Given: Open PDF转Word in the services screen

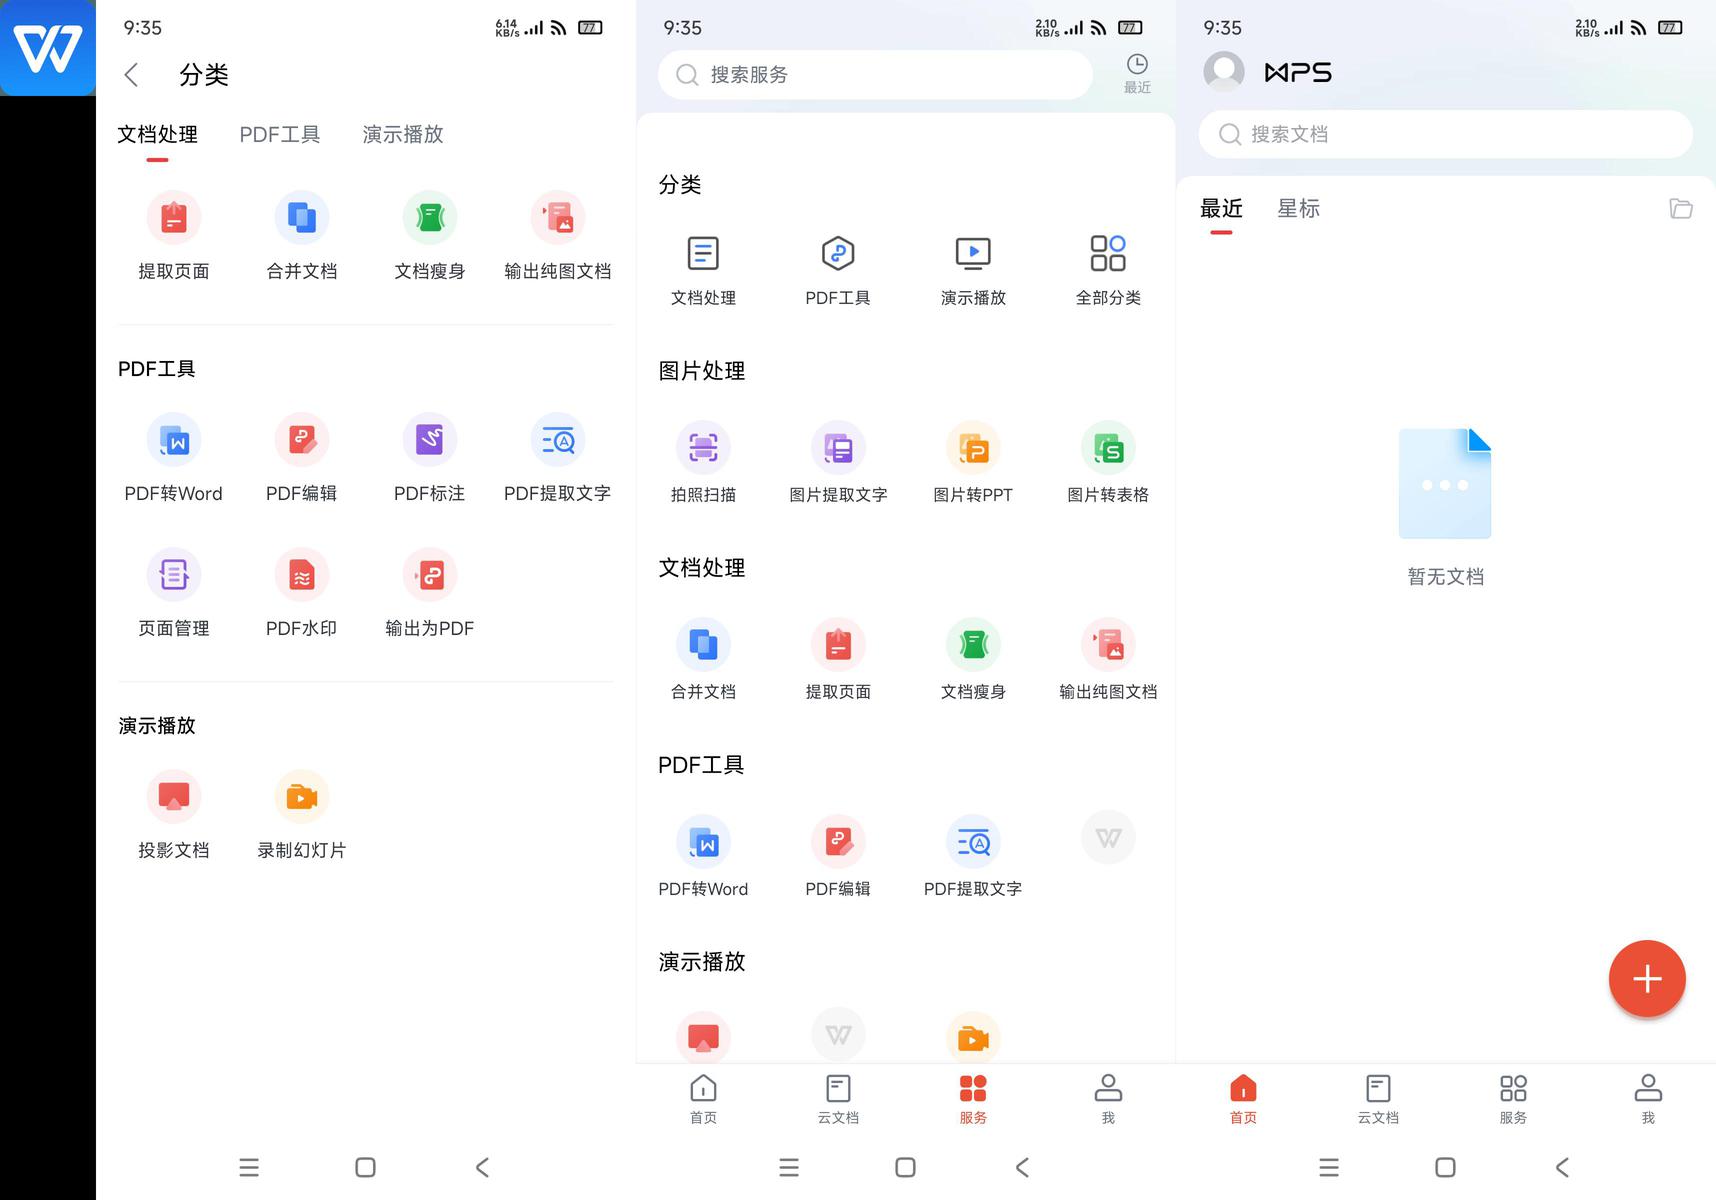Looking at the screenshot, I should pos(703,856).
